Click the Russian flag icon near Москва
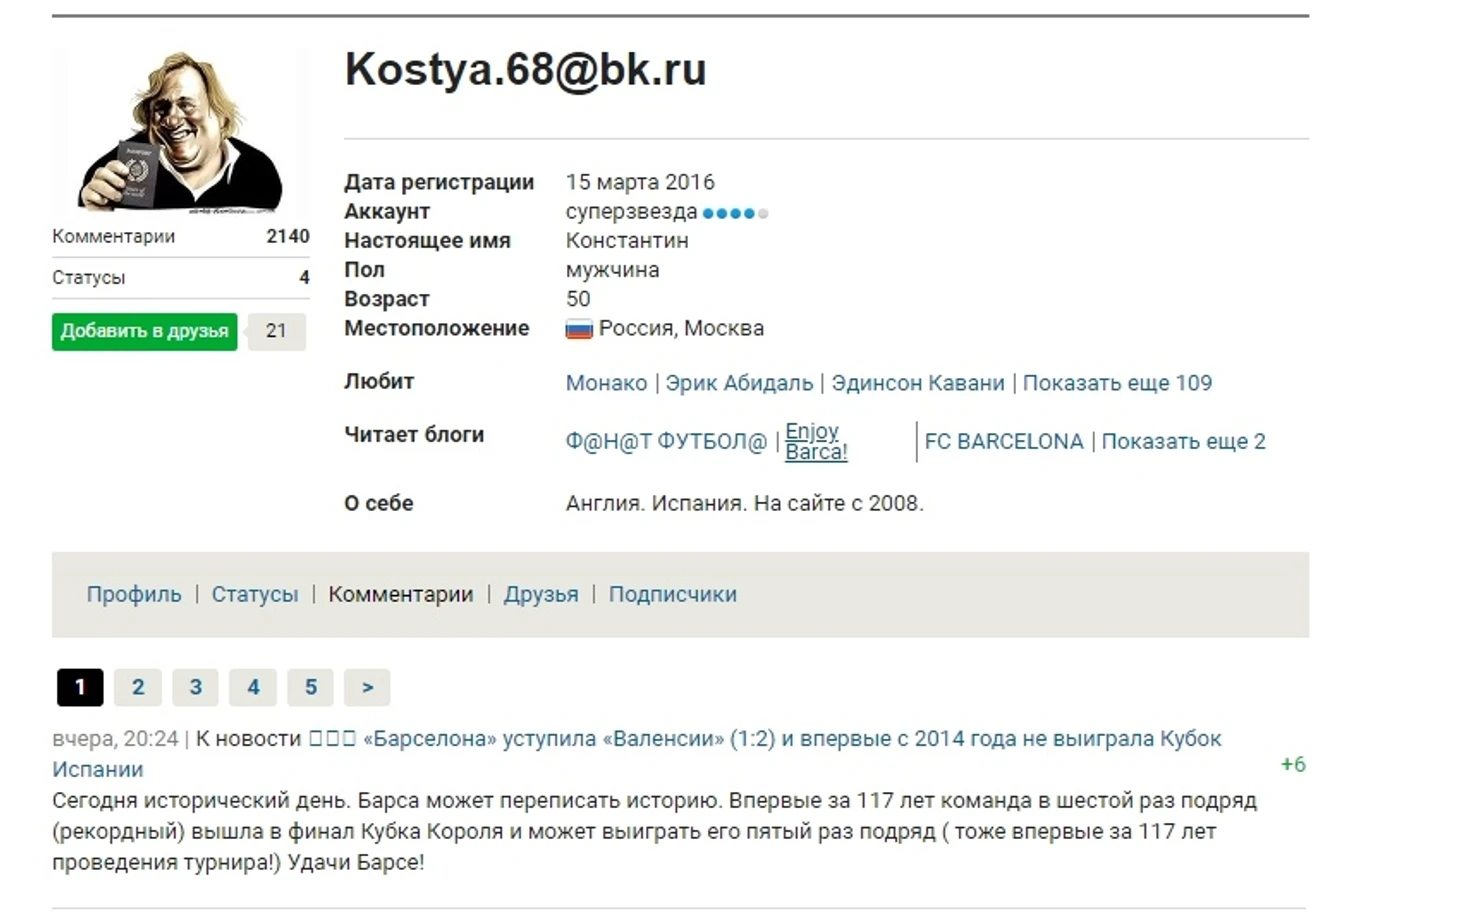 (x=579, y=329)
